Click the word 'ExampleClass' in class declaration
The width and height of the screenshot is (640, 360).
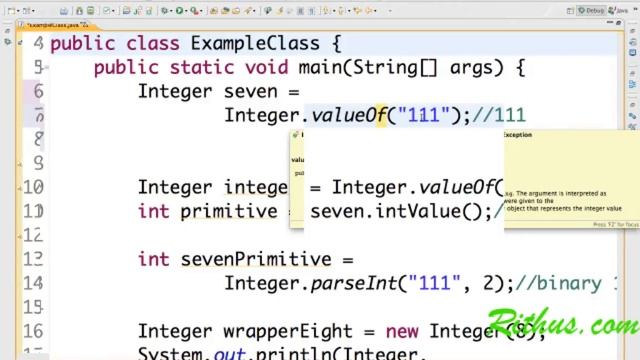click(255, 43)
